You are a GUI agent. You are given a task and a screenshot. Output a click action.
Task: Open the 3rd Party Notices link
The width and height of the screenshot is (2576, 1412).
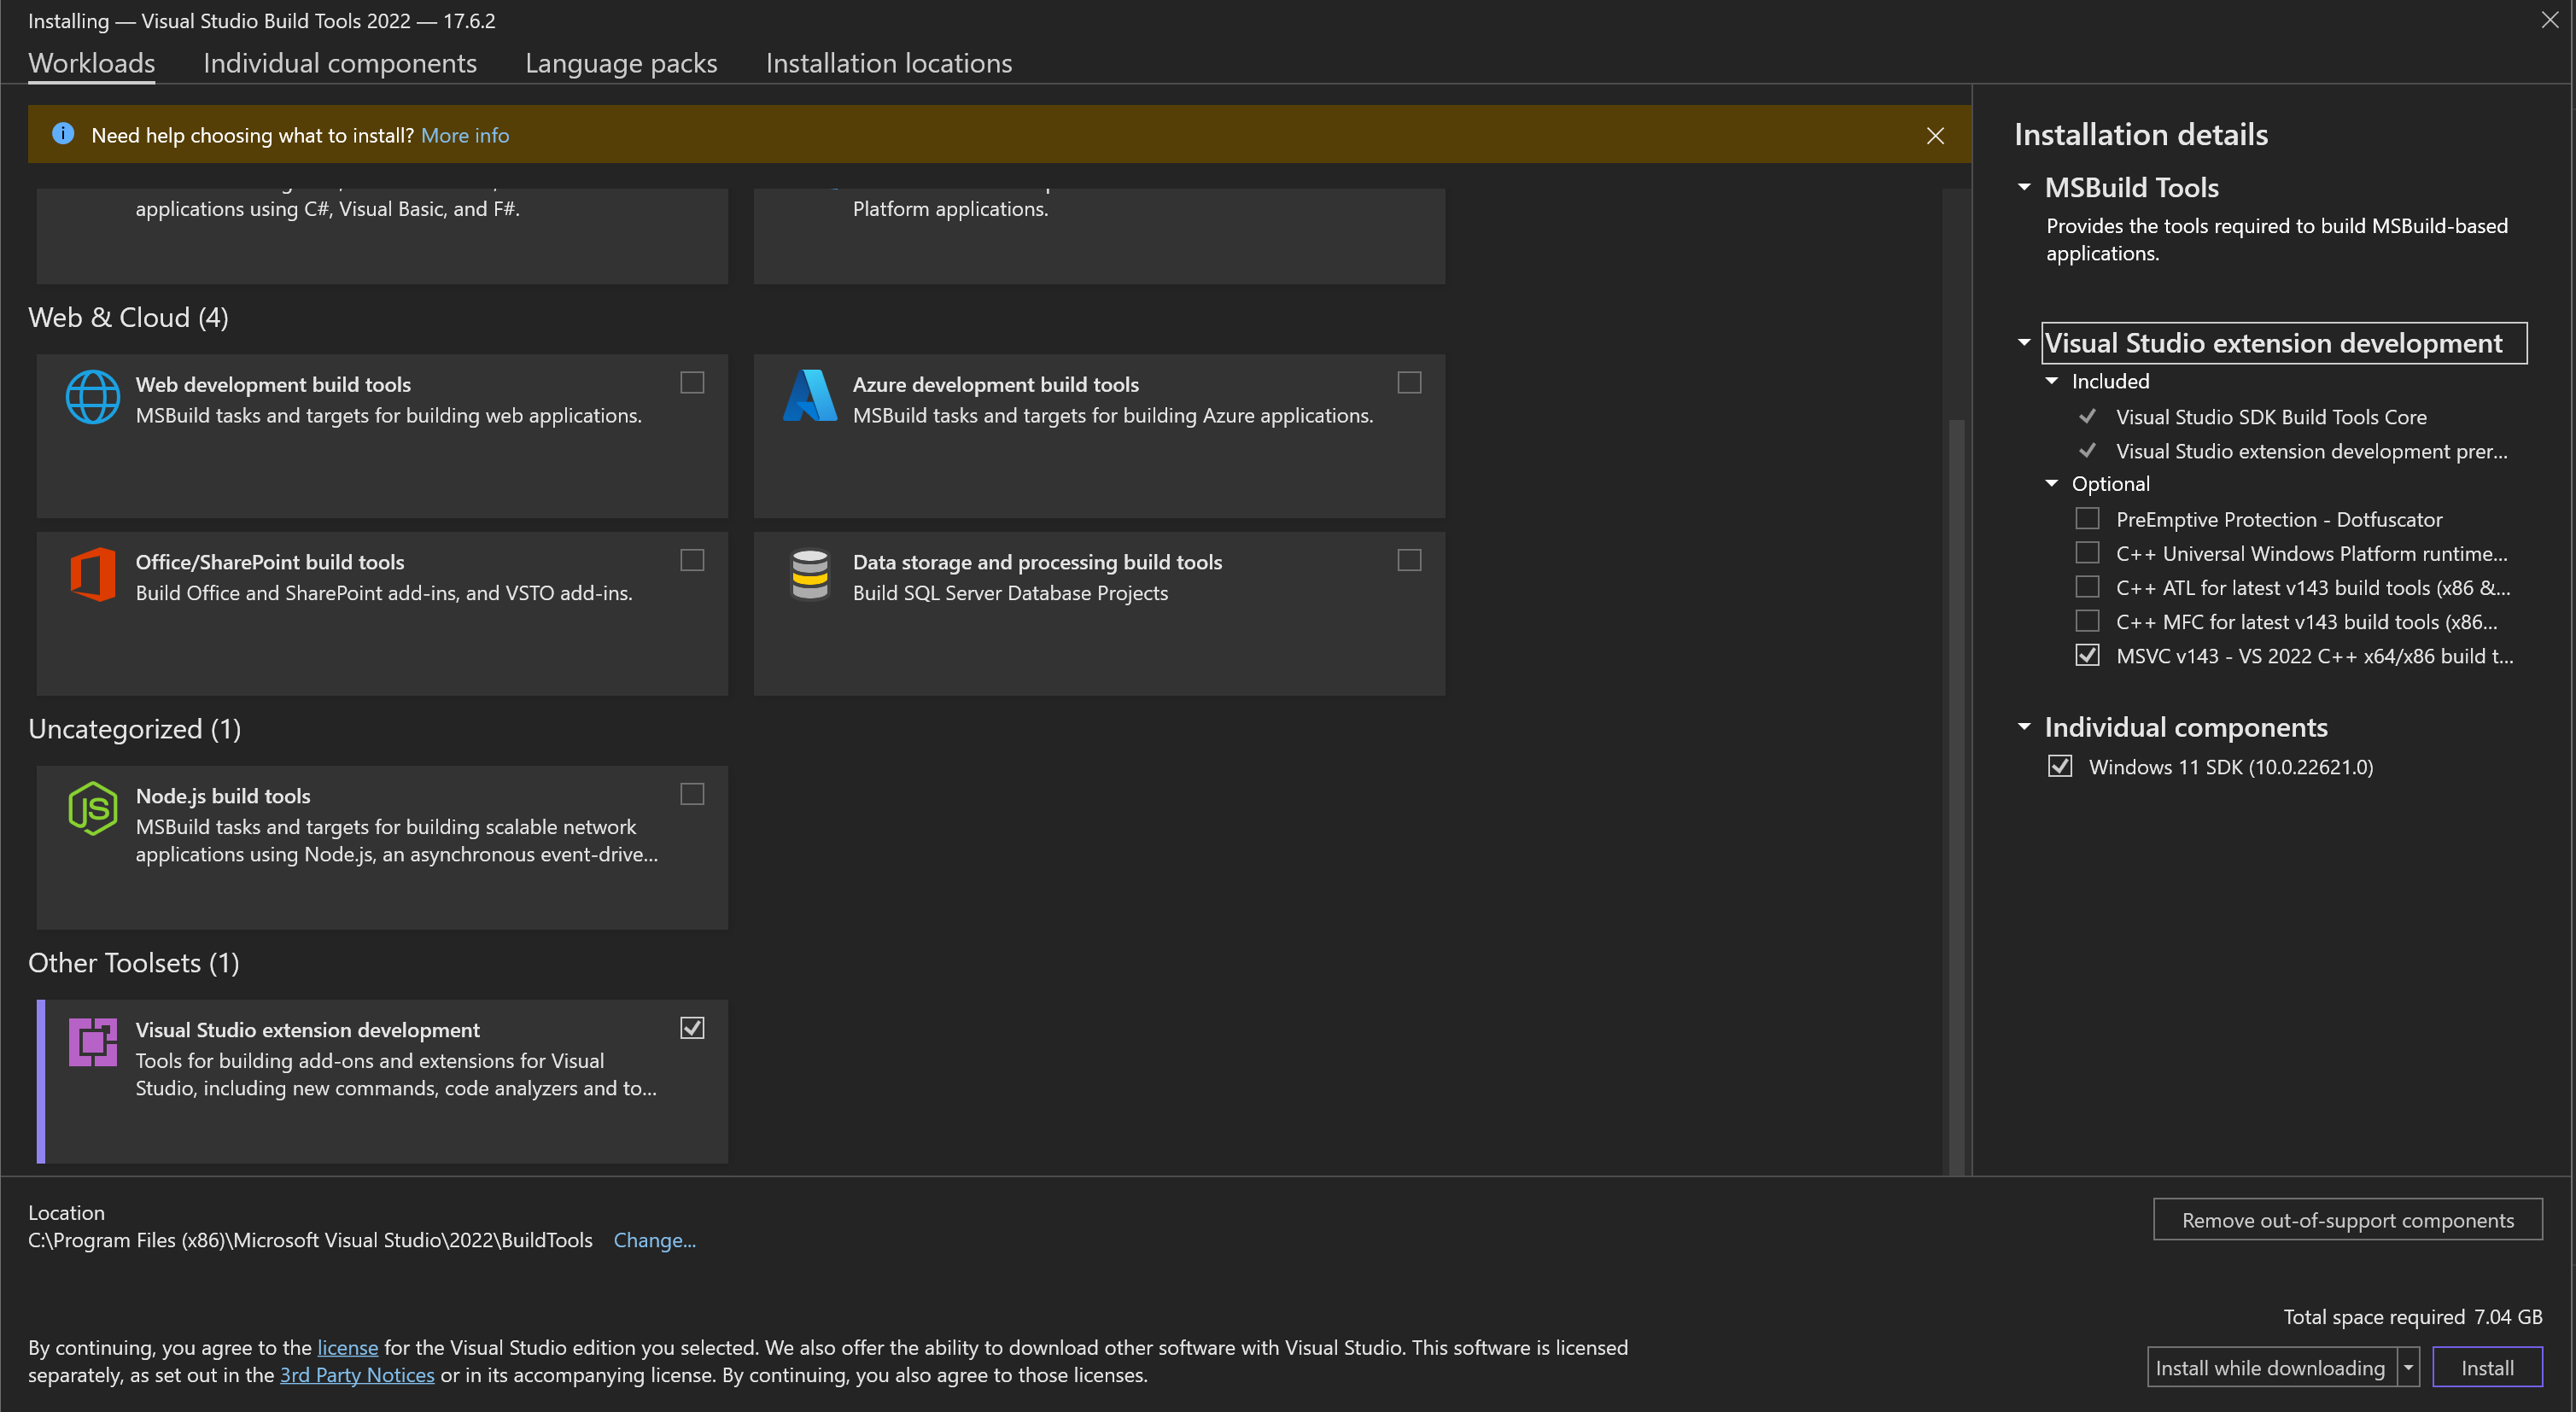tap(357, 1375)
